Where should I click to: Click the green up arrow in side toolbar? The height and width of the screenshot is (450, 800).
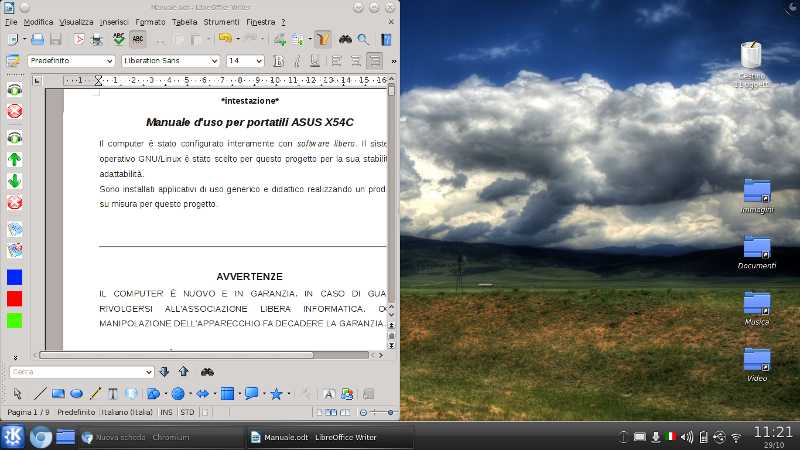pyautogui.click(x=15, y=159)
